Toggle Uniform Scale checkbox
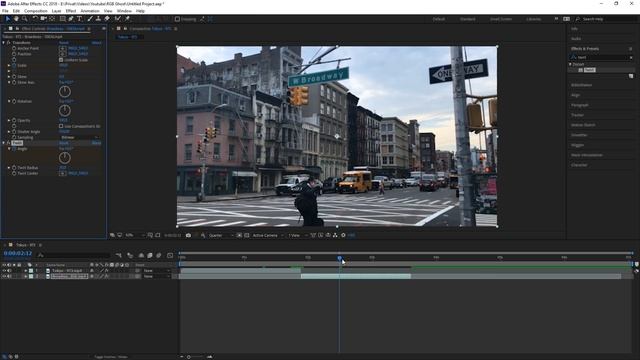640x360 pixels. [x=61, y=60]
